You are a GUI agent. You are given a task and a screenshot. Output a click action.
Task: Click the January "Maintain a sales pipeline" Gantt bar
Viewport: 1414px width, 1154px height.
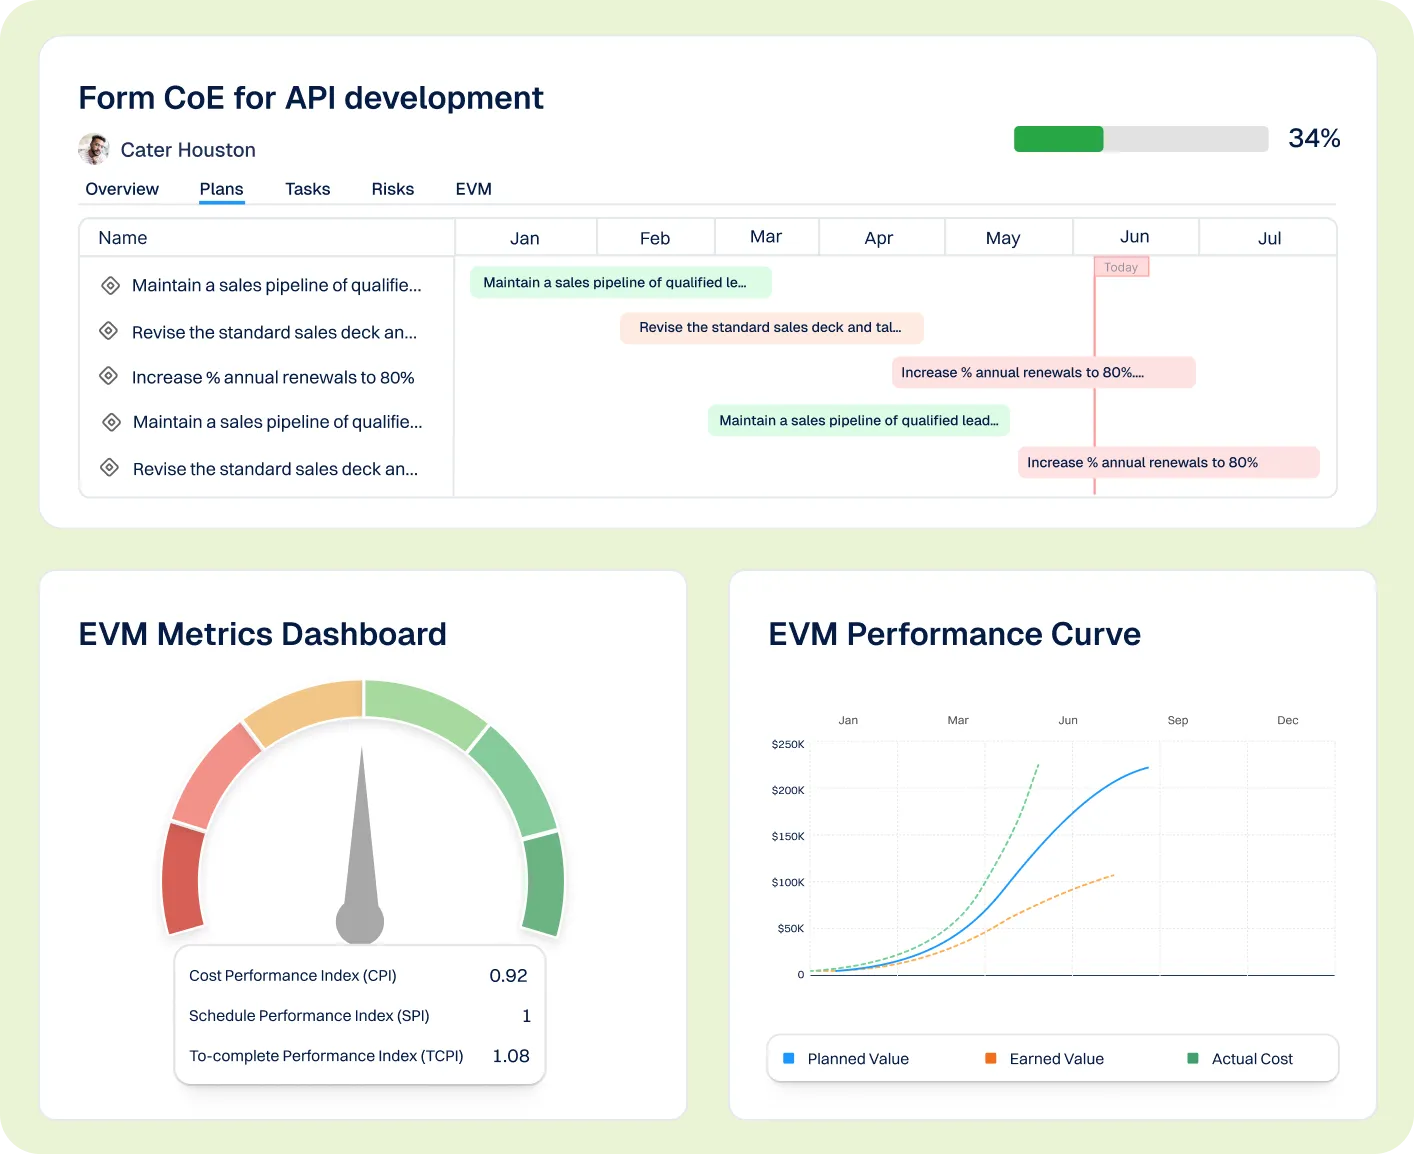[620, 282]
